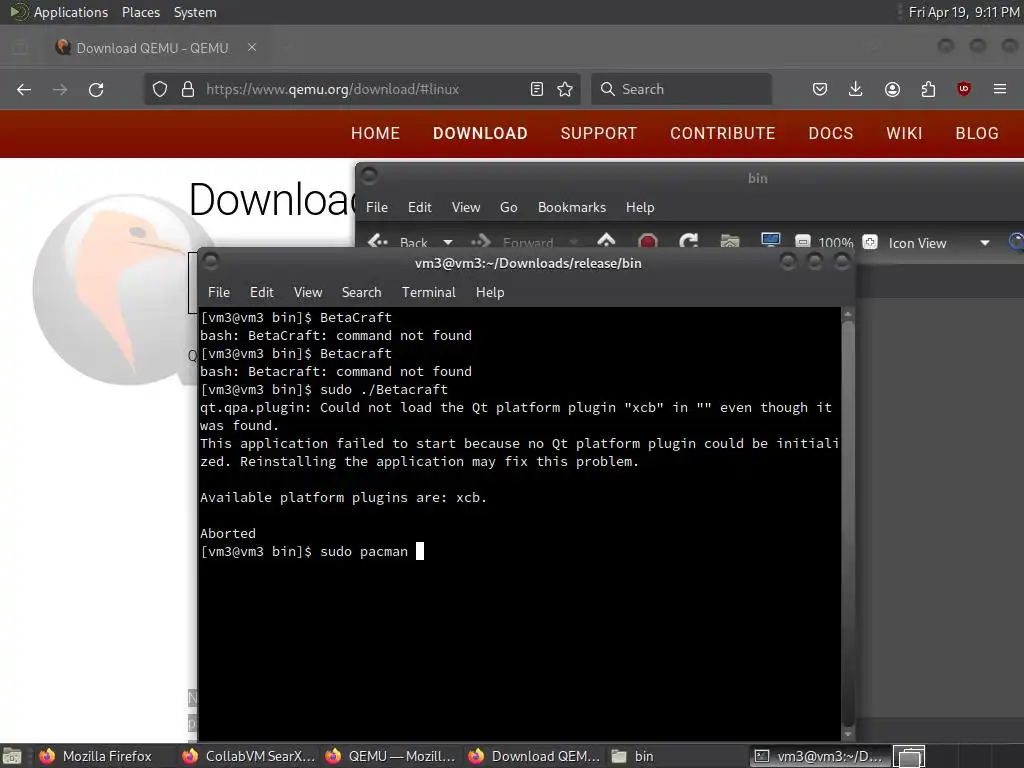Open WIKI on QEMU site navigation
The height and width of the screenshot is (768, 1024).
point(904,133)
